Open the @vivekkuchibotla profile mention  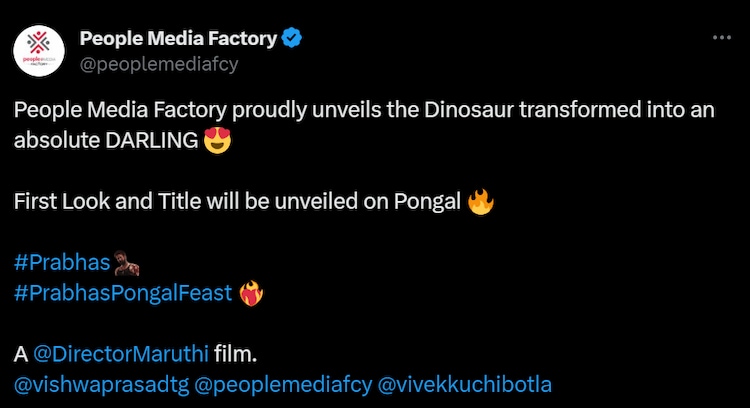click(465, 384)
